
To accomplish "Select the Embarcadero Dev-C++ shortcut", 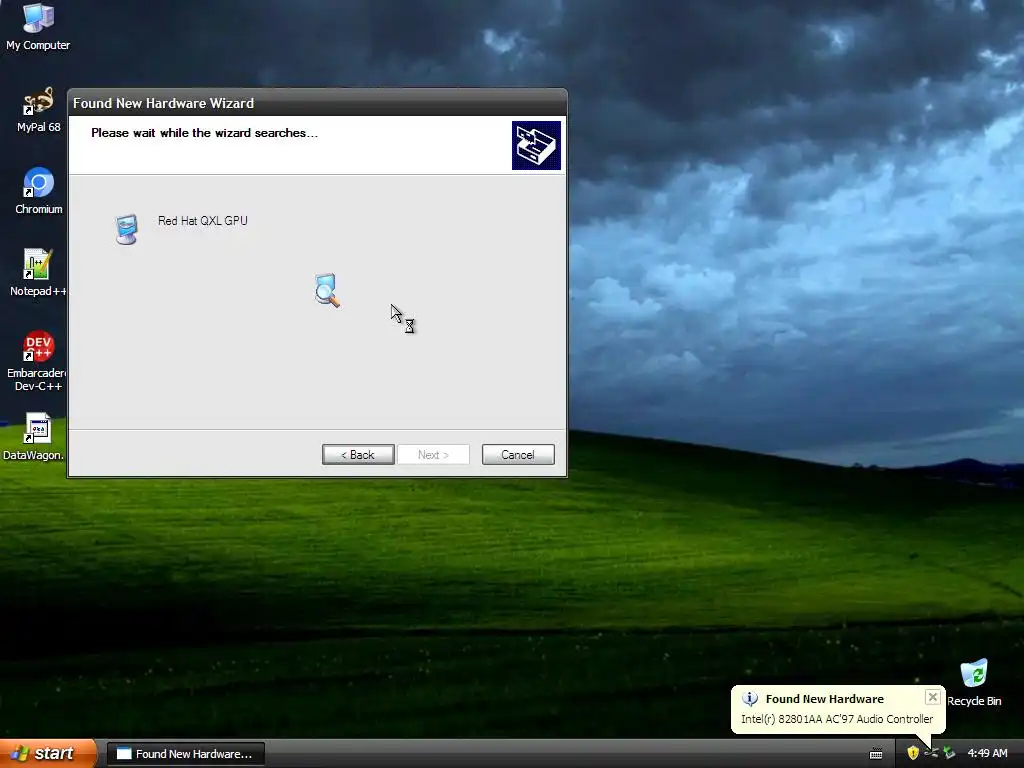I will (x=37, y=360).
